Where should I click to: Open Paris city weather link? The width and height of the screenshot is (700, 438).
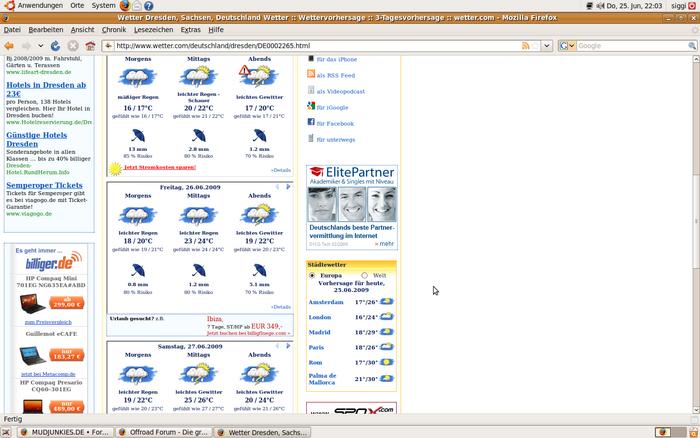pyautogui.click(x=316, y=348)
